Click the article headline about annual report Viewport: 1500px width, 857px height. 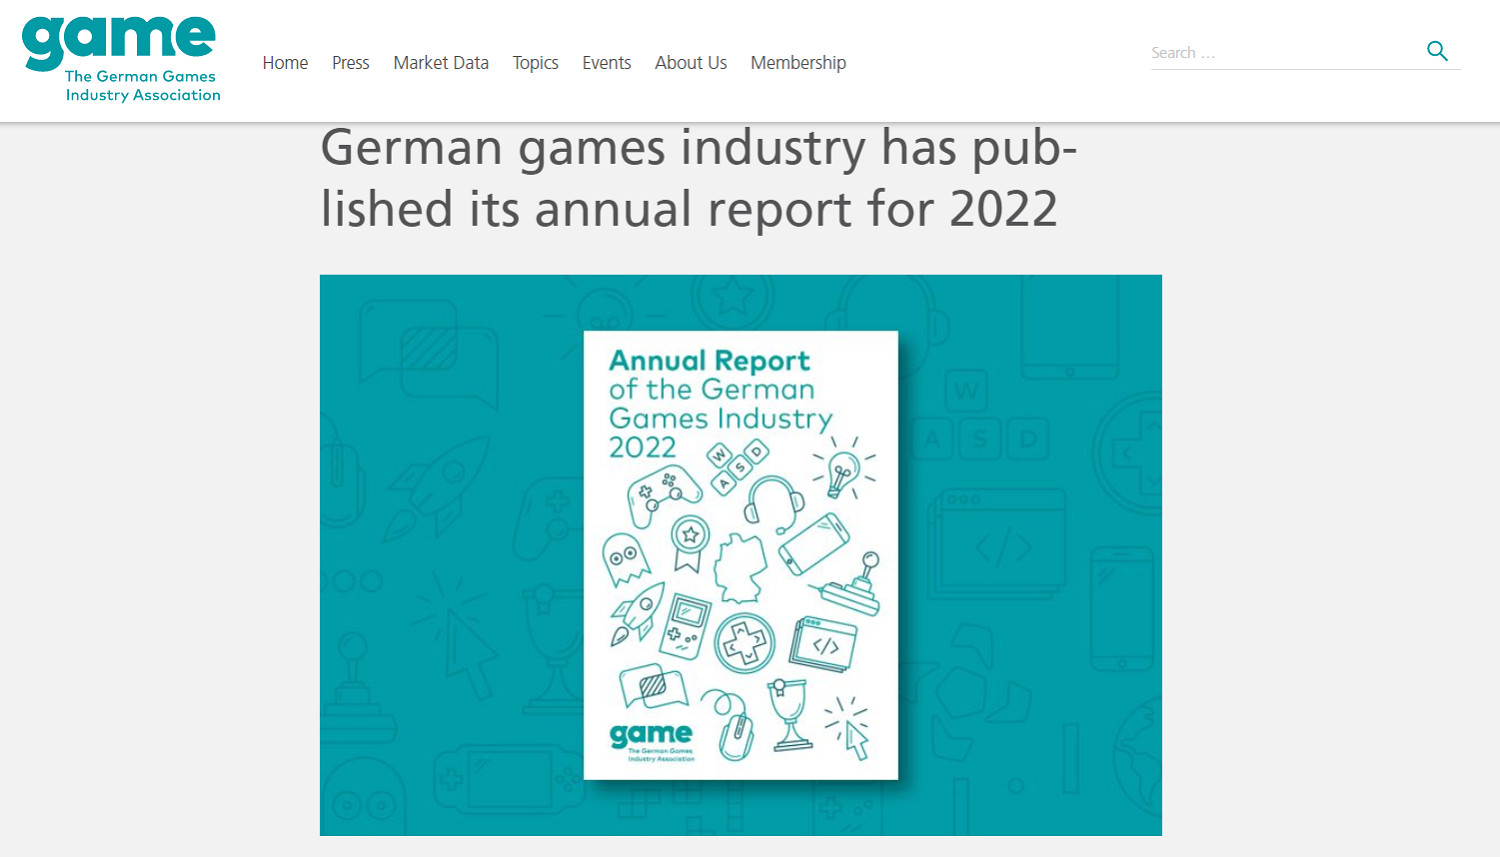(x=698, y=178)
